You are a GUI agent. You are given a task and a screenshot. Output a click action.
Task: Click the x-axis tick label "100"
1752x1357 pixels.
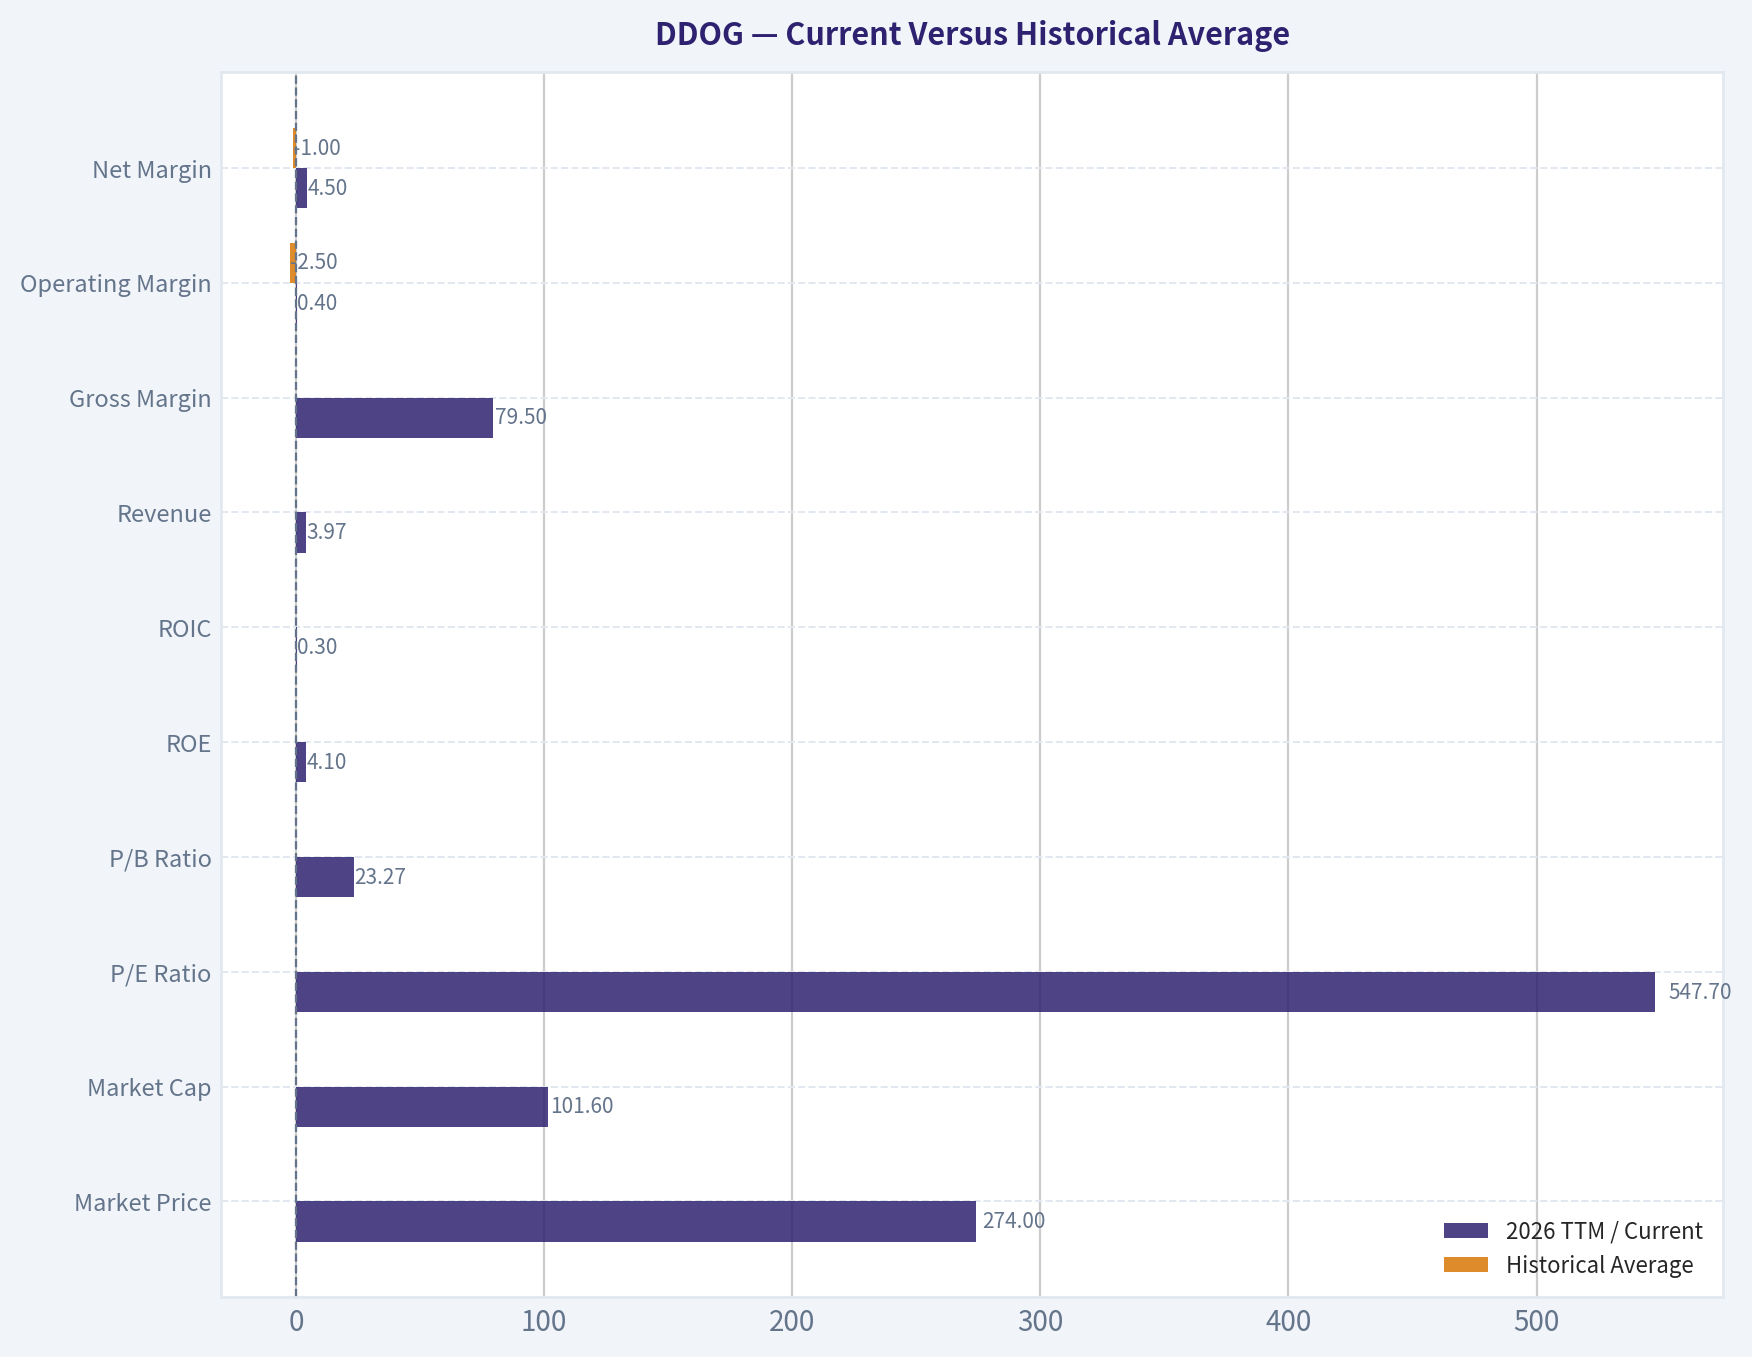coord(544,1322)
